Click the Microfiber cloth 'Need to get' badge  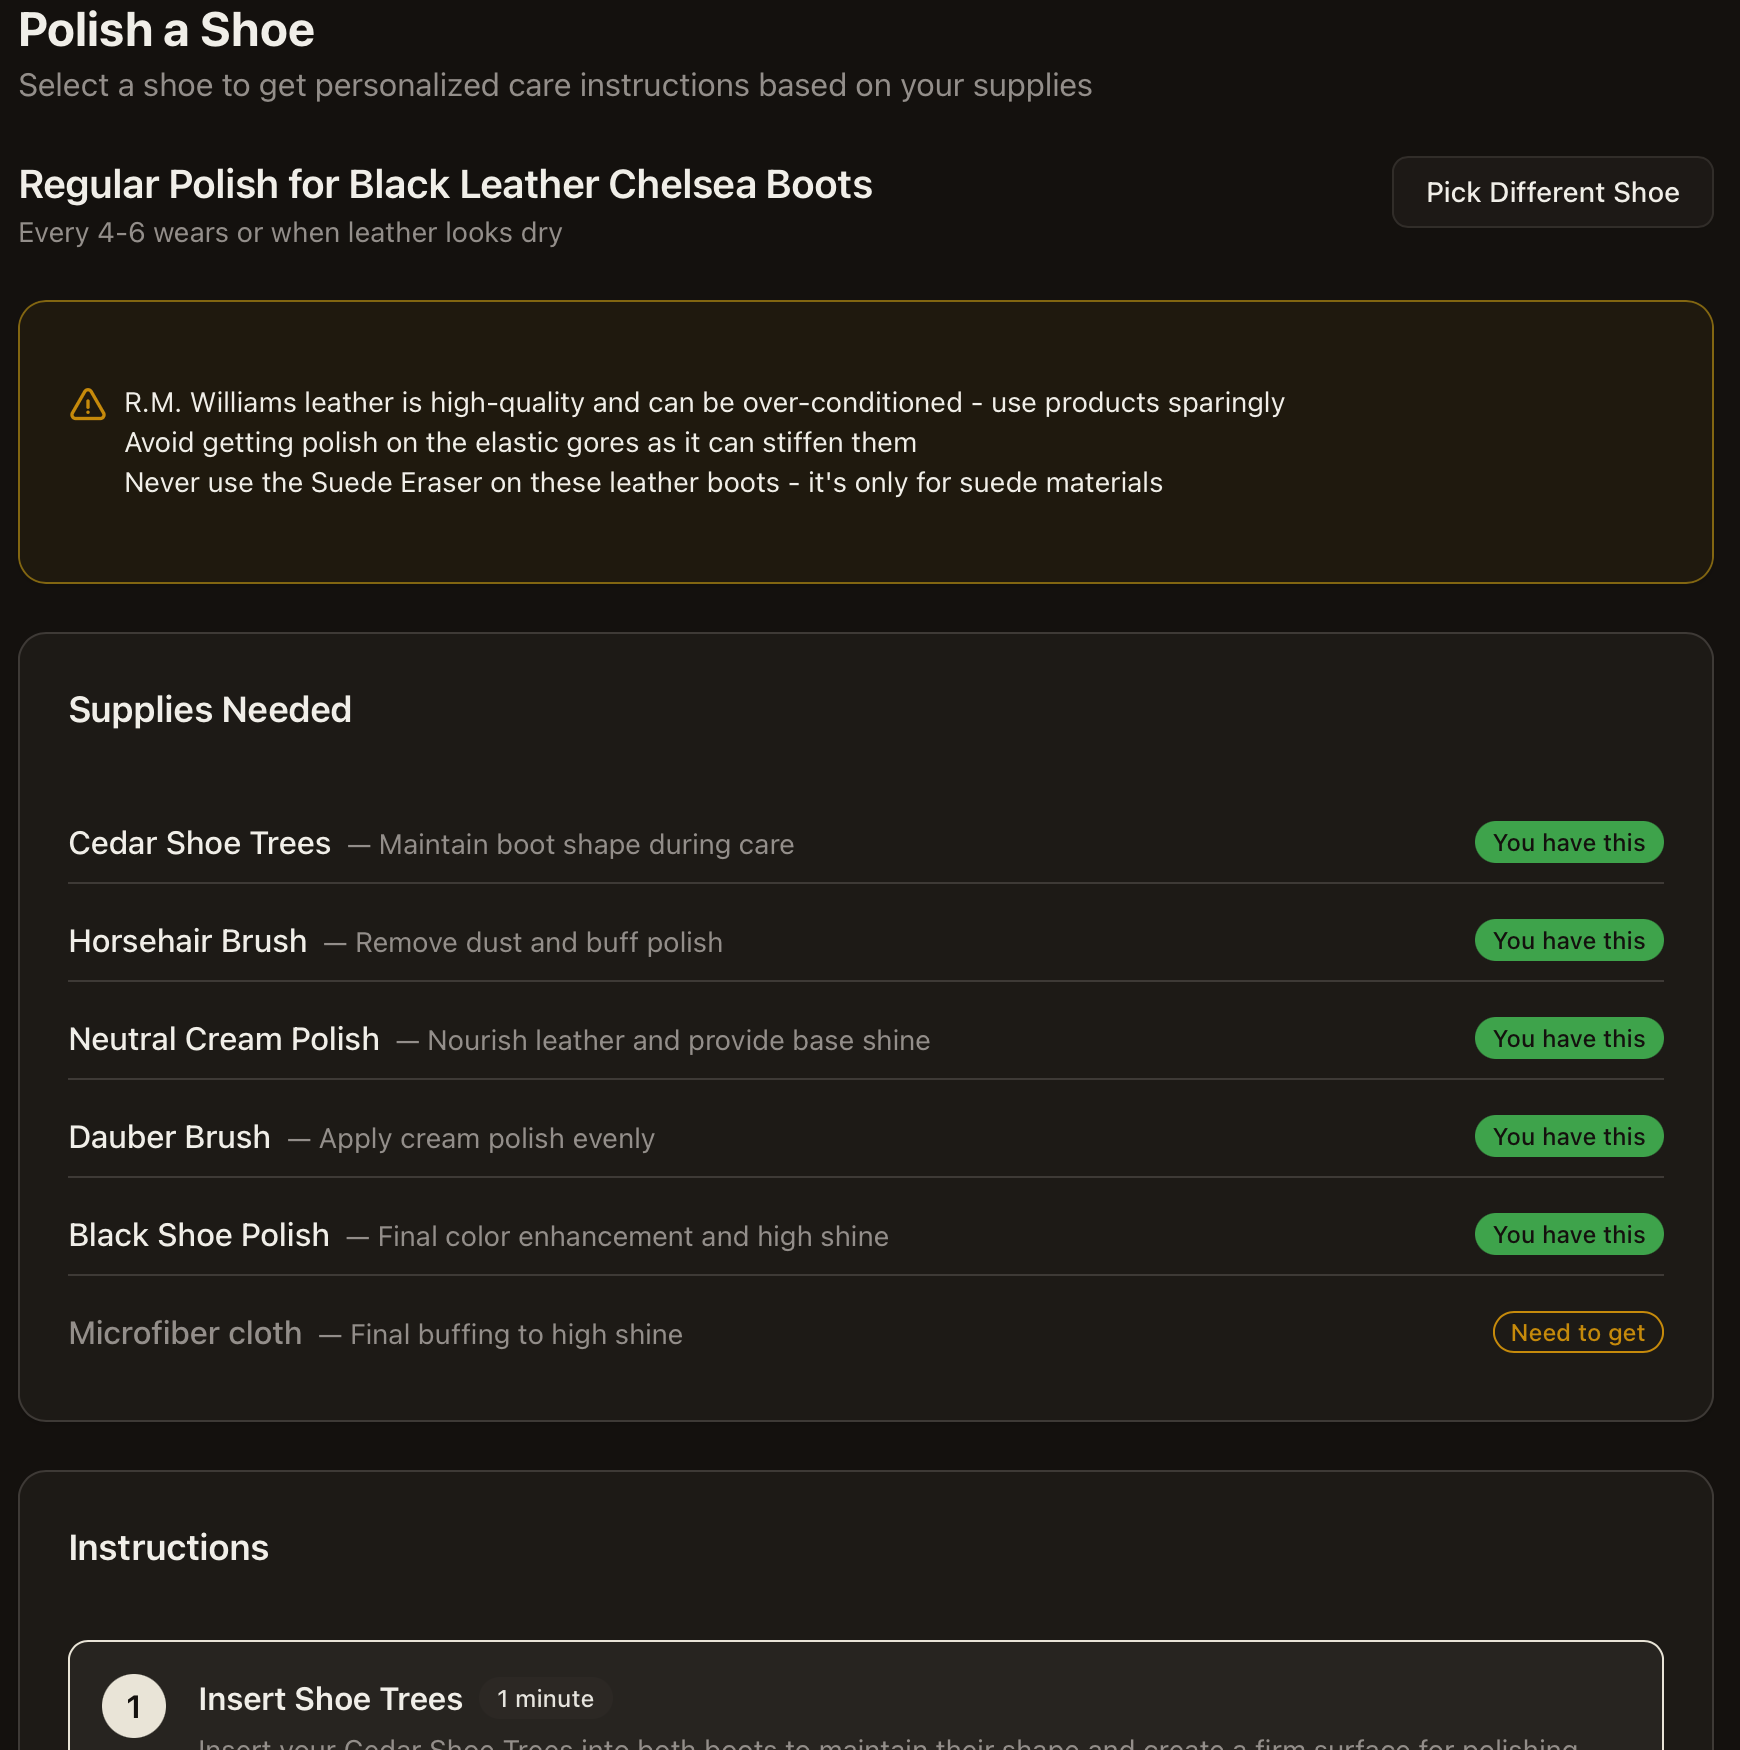1577,1333
